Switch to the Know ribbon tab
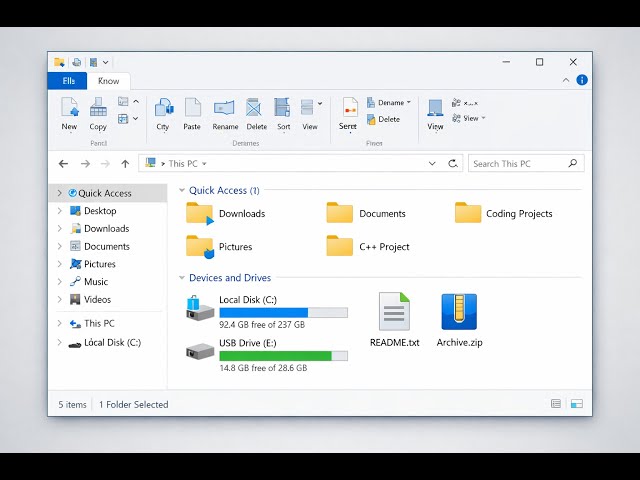The height and width of the screenshot is (480, 640). coord(109,81)
